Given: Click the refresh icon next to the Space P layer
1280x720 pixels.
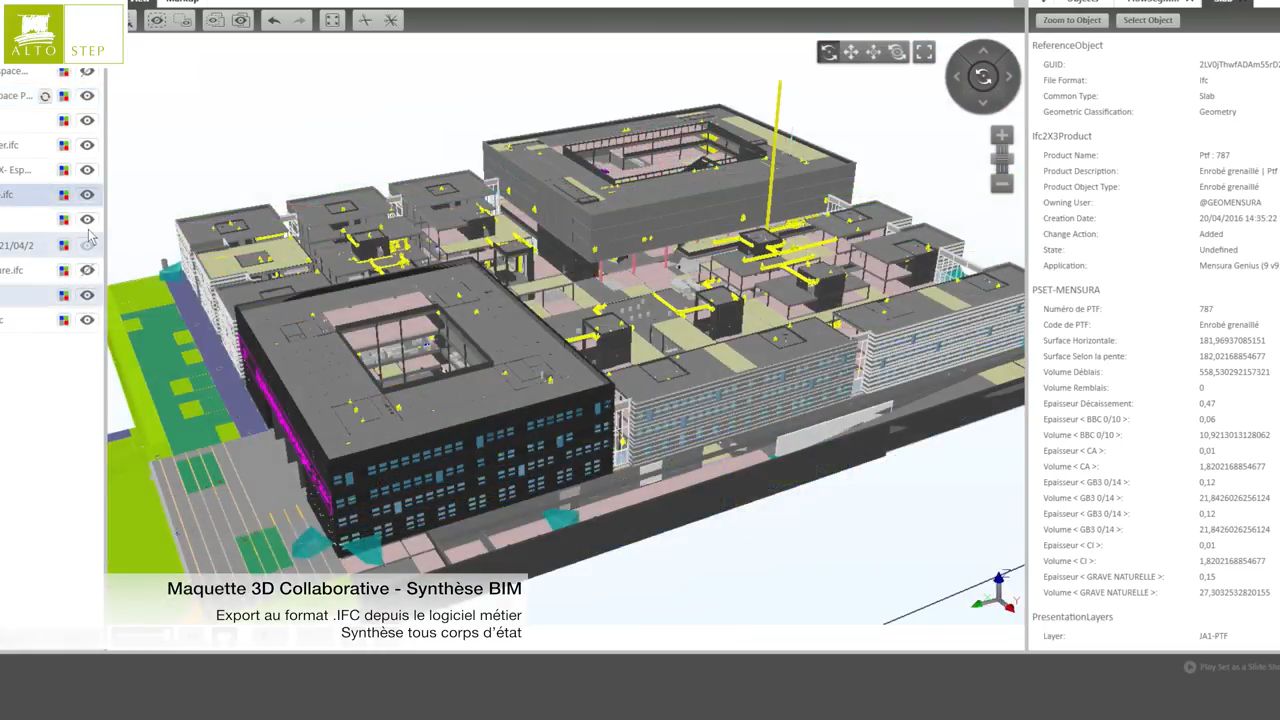Looking at the screenshot, I should (44, 96).
